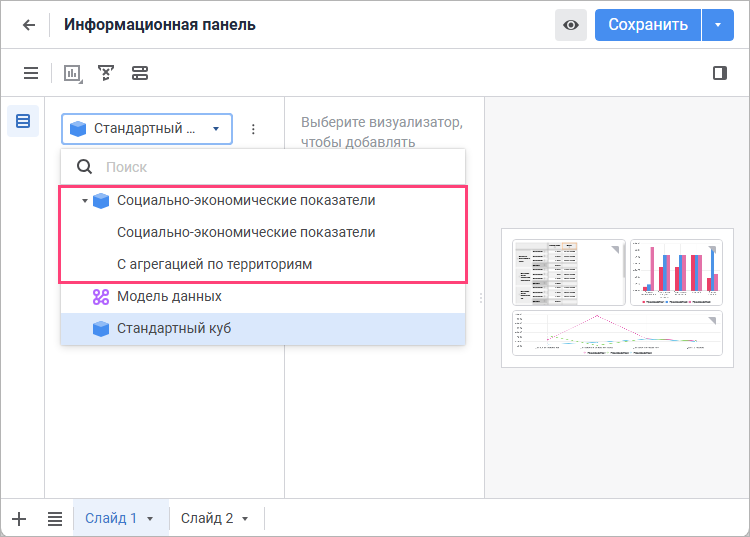Click the back arrow icon

pos(29,25)
